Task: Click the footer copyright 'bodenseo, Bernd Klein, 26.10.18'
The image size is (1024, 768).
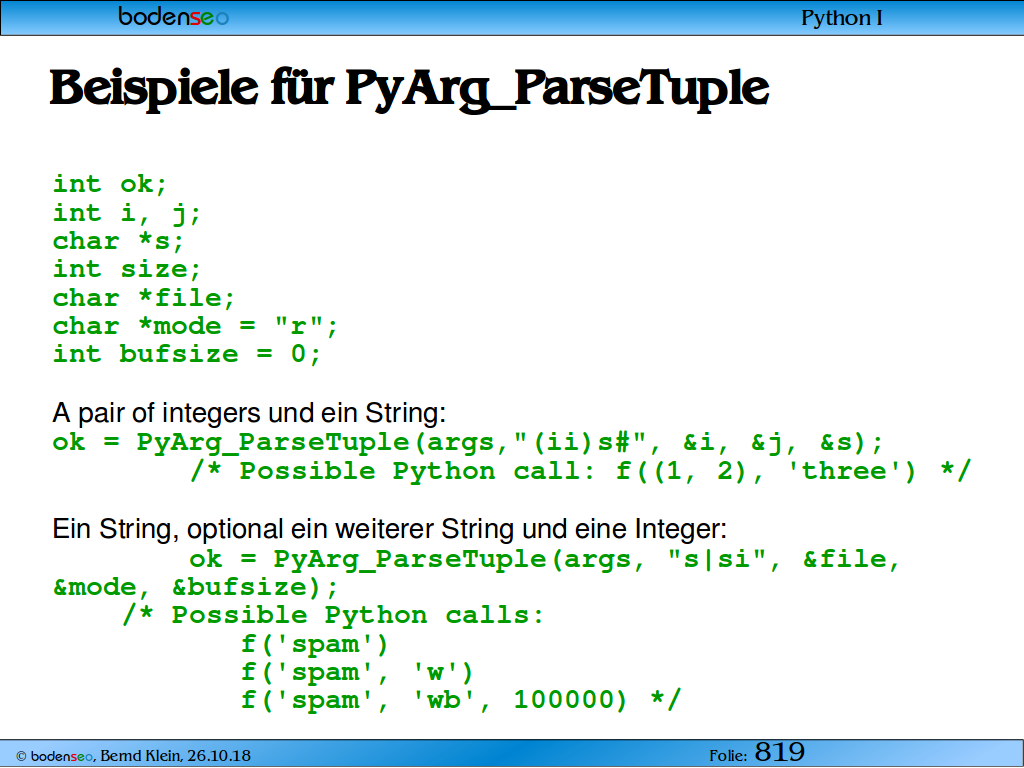Action: [x=133, y=756]
